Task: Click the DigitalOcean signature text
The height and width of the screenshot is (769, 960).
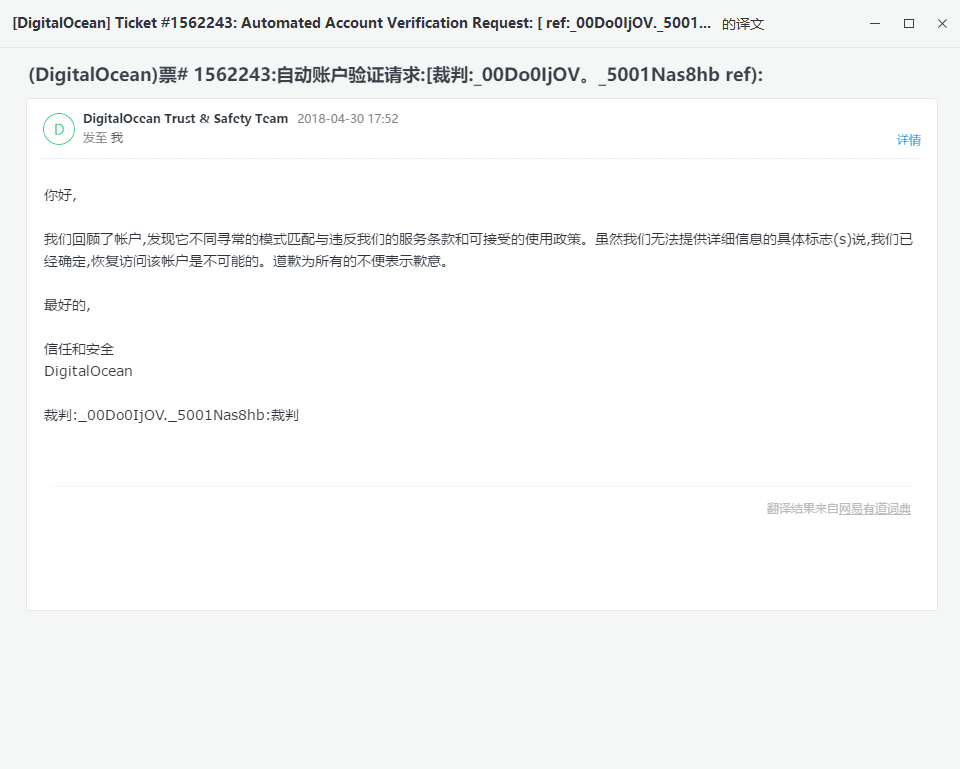Action: click(x=88, y=371)
